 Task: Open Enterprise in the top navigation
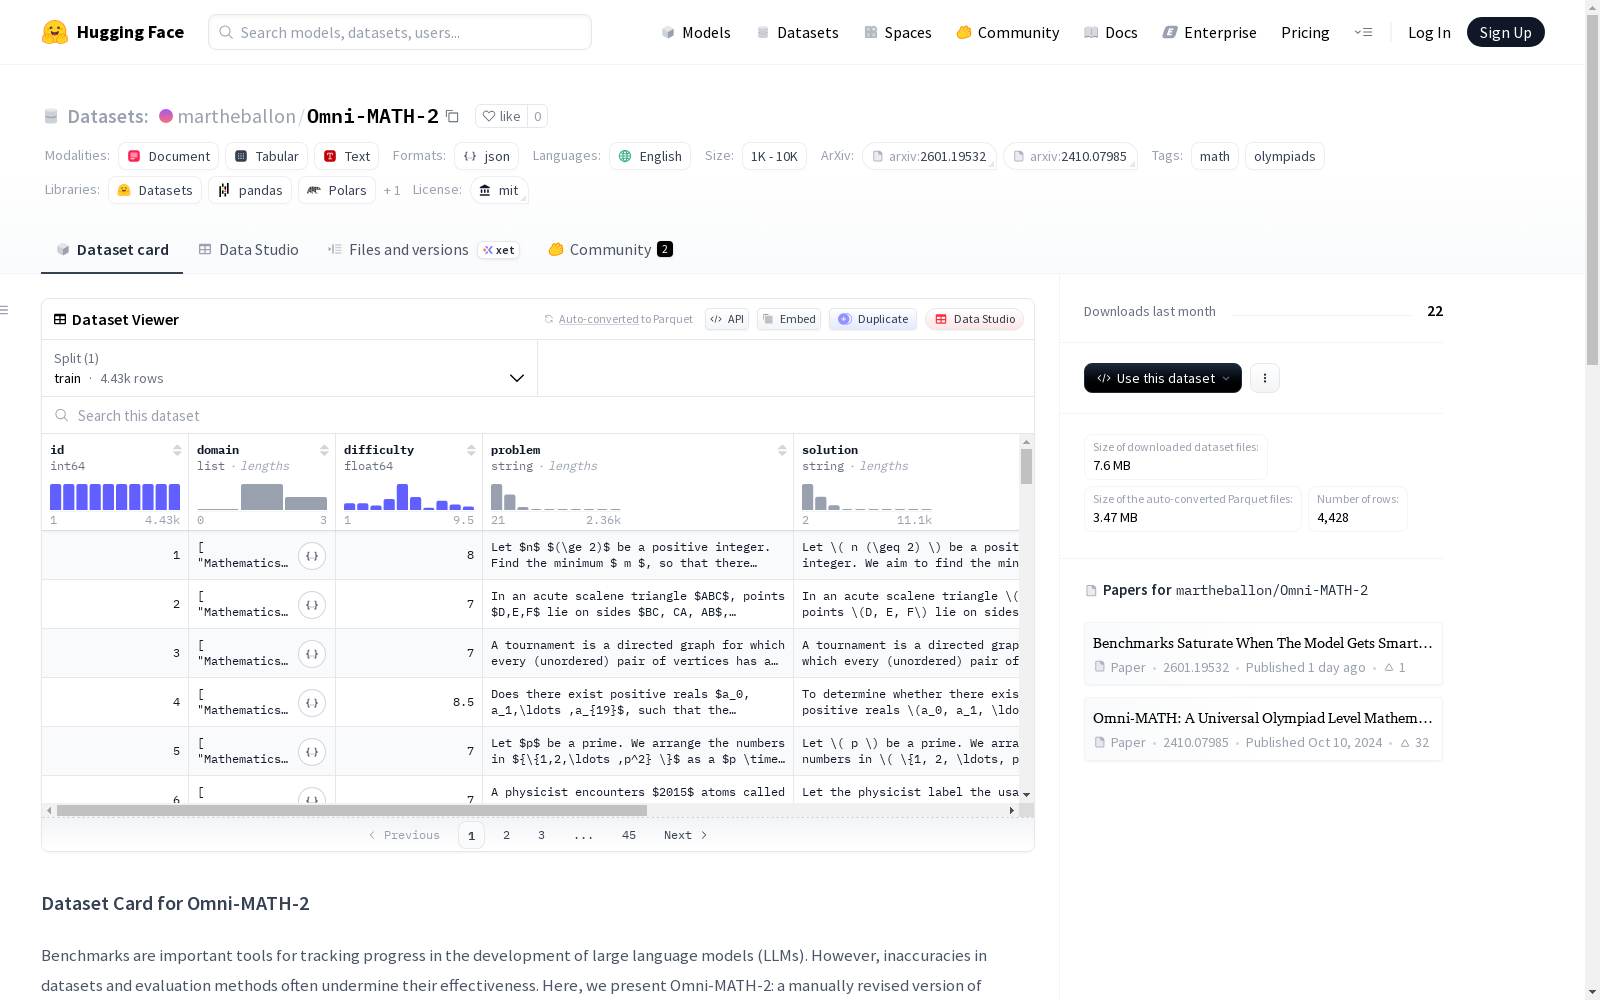point(1209,32)
